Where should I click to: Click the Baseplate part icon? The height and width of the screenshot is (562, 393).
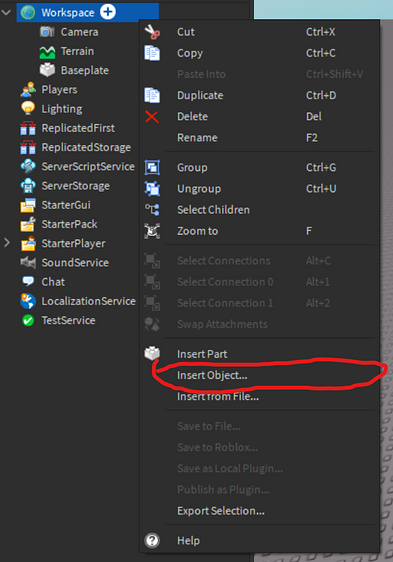47,70
